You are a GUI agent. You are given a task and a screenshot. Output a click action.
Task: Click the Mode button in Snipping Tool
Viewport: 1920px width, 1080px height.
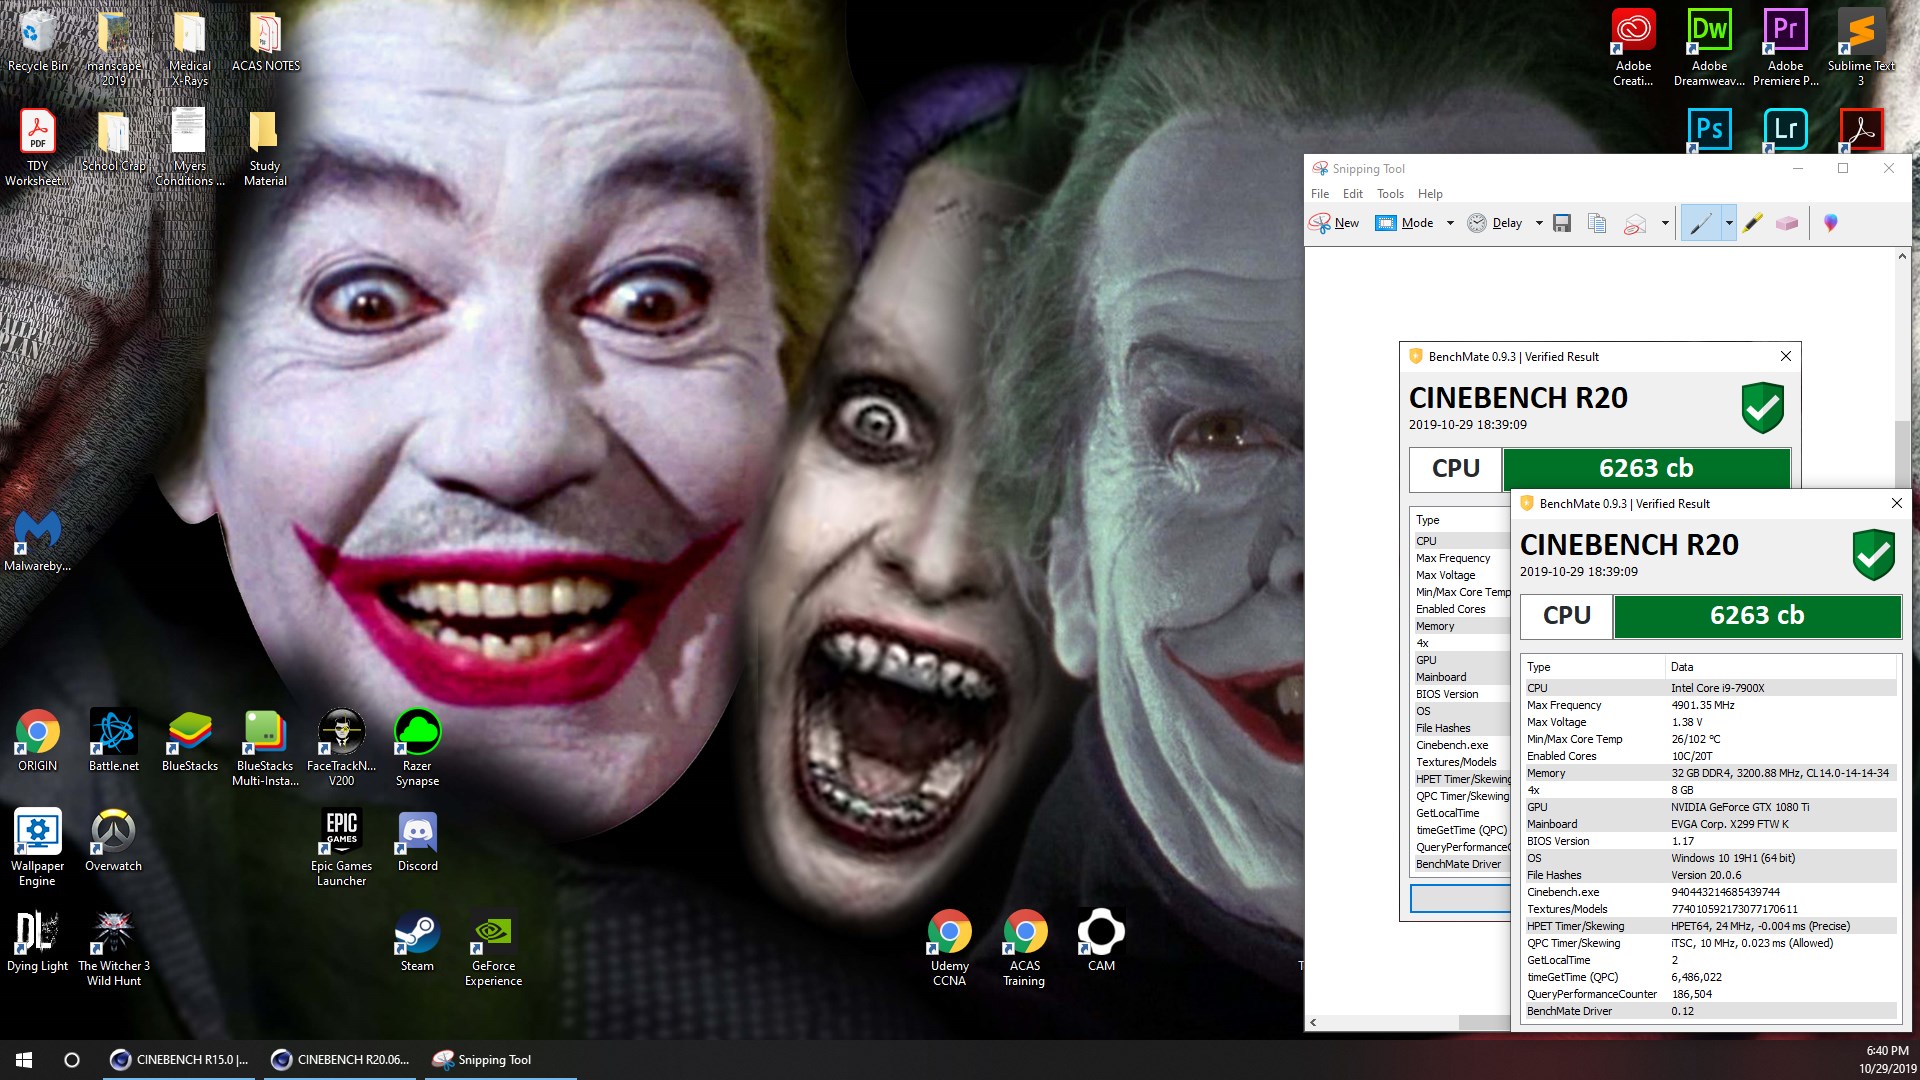[x=1405, y=223]
